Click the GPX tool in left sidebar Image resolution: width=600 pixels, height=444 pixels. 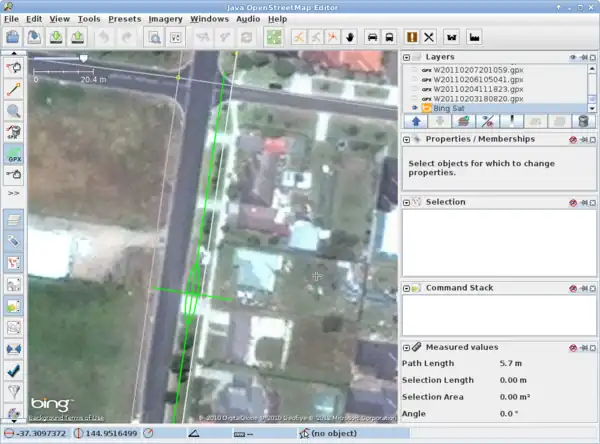[14, 155]
